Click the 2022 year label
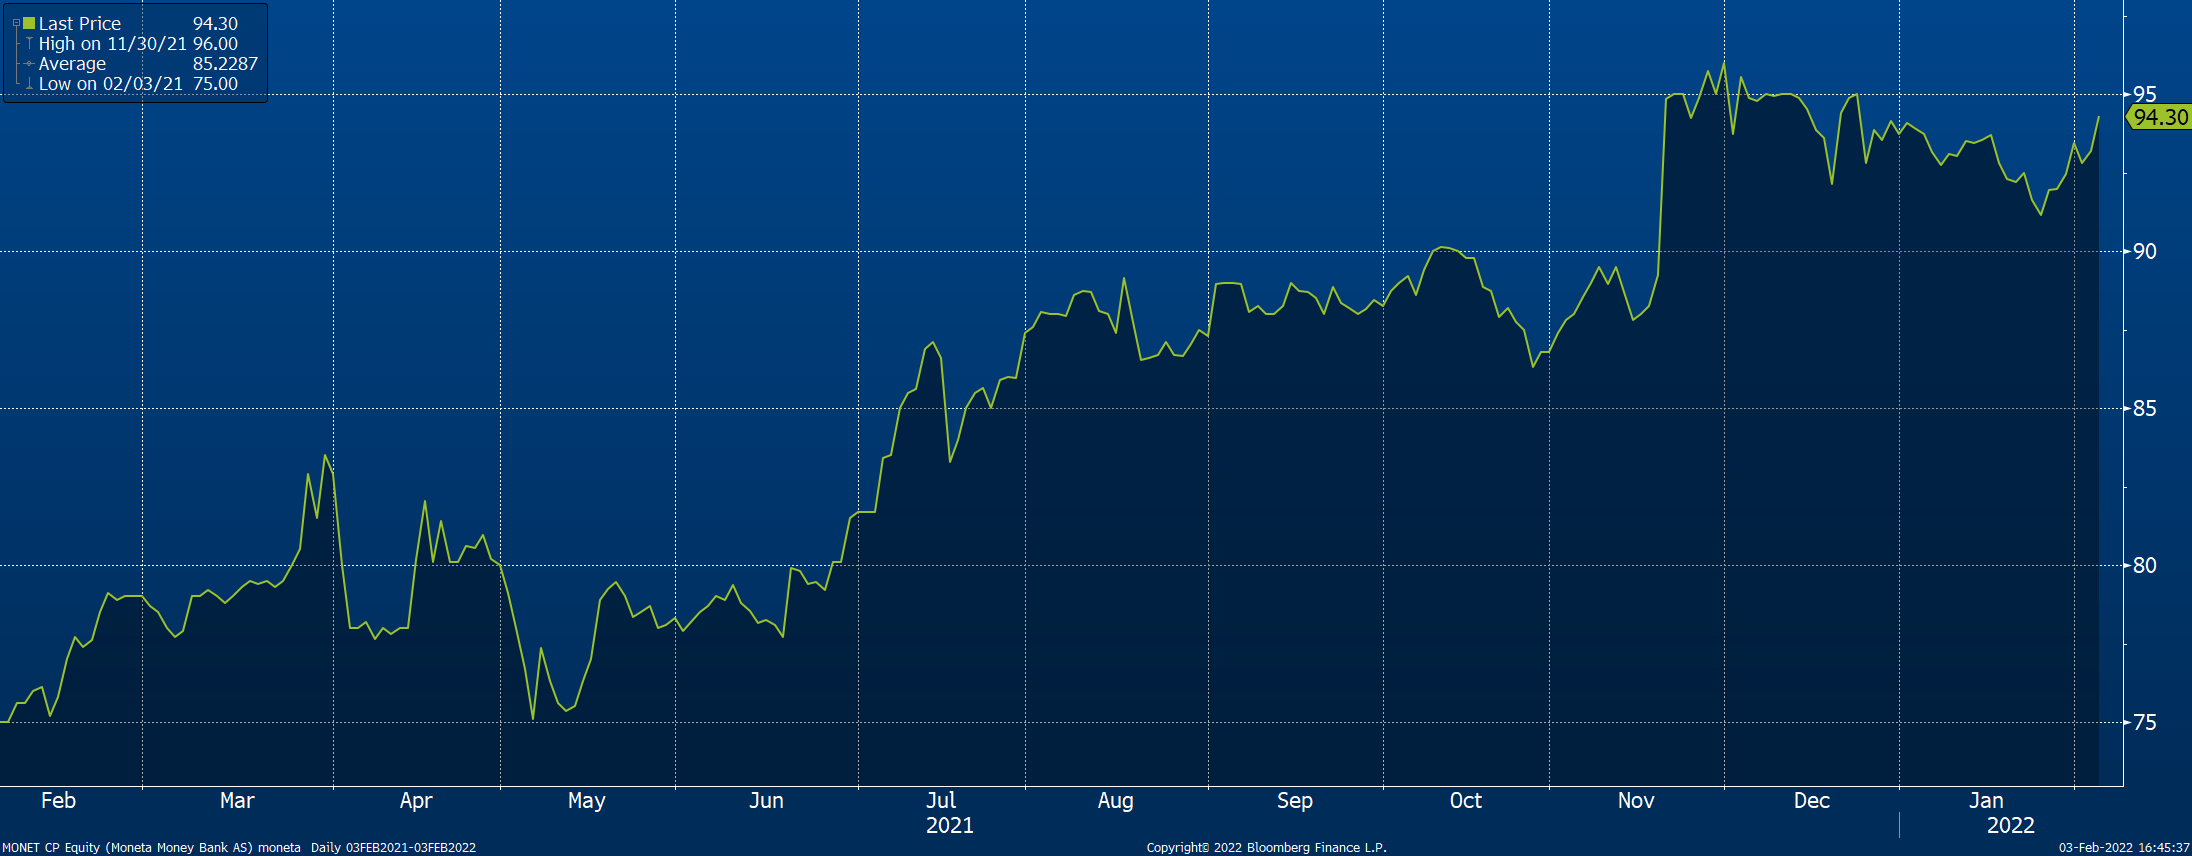This screenshot has width=2192, height=856. (2011, 826)
